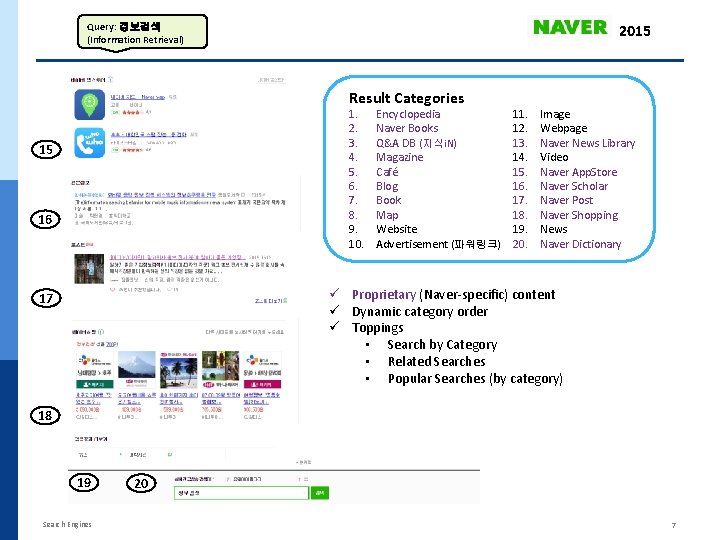The image size is (720, 540).
Task: Click the 'Result Categories' heading
Action: coord(406,98)
